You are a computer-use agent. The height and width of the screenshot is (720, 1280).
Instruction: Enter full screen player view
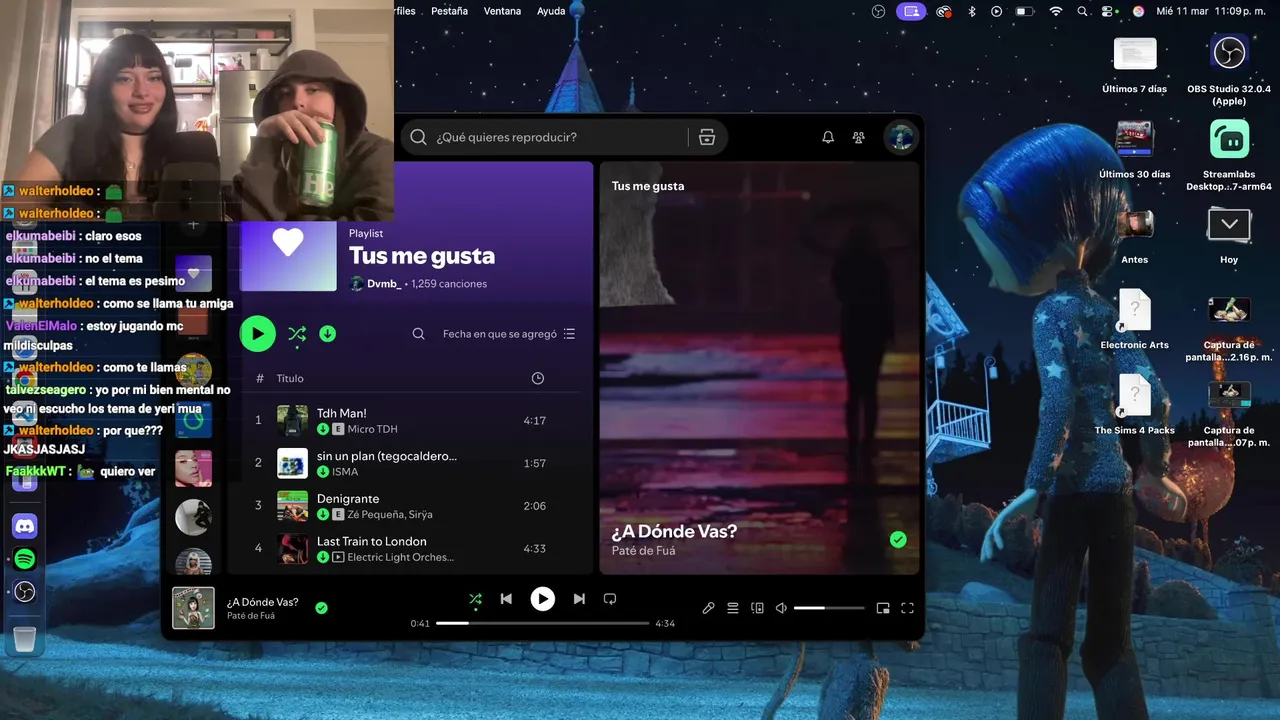coord(908,608)
